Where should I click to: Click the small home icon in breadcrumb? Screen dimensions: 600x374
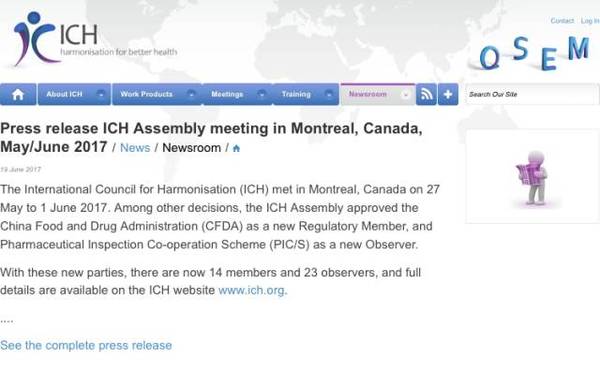(x=236, y=149)
